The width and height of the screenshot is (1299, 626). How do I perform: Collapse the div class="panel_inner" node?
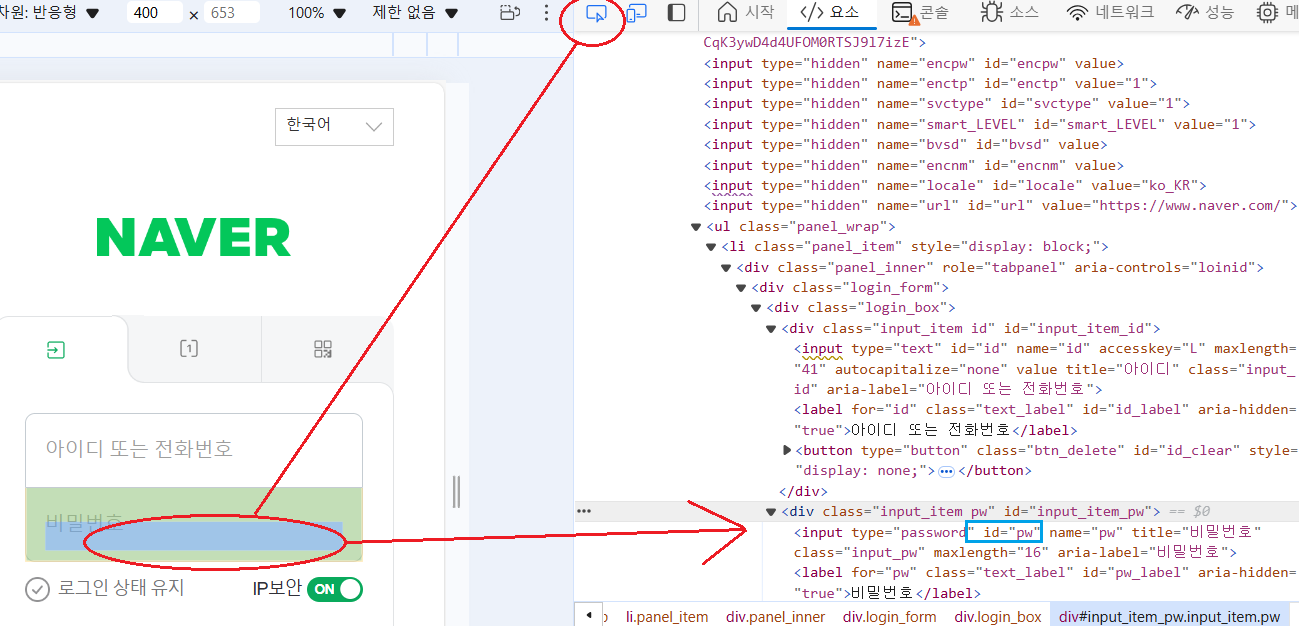click(727, 268)
